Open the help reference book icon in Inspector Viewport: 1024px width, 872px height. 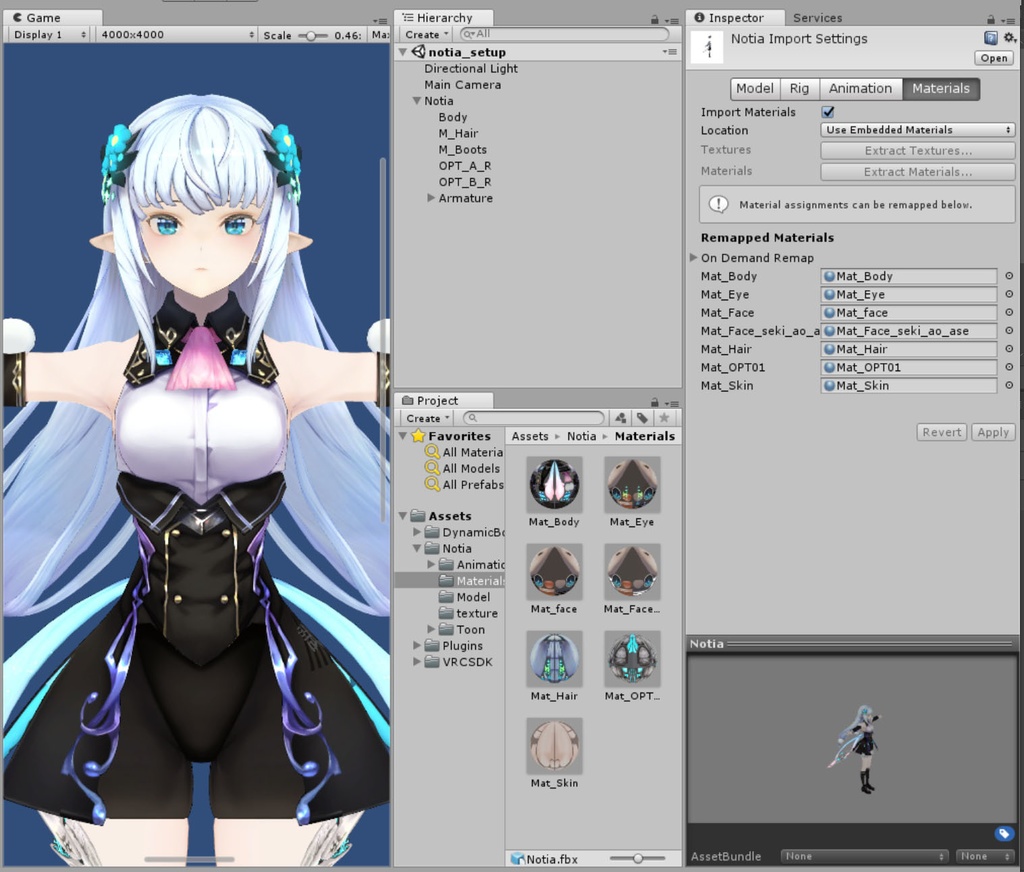991,37
